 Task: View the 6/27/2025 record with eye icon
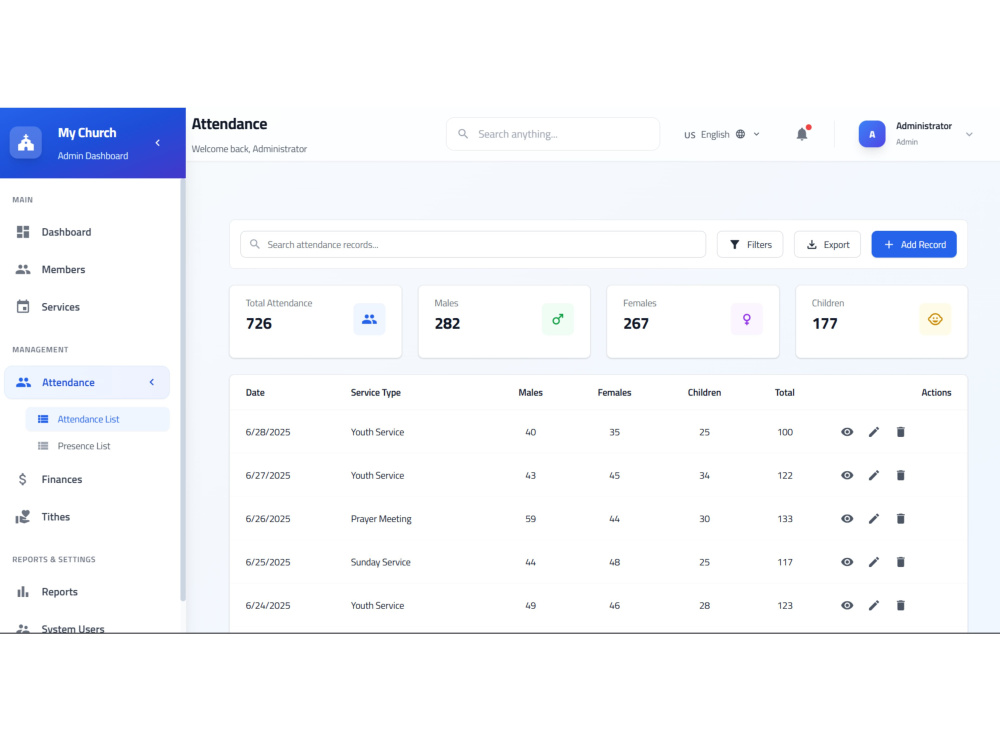[847, 475]
